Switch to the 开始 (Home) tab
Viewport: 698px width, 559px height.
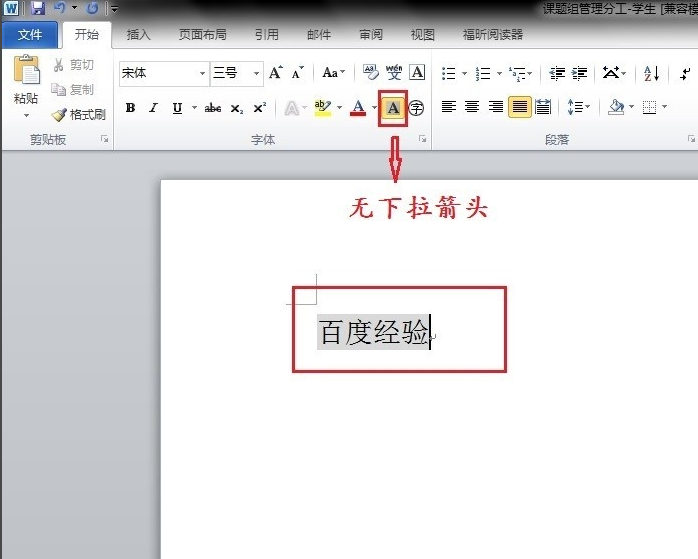(86, 34)
